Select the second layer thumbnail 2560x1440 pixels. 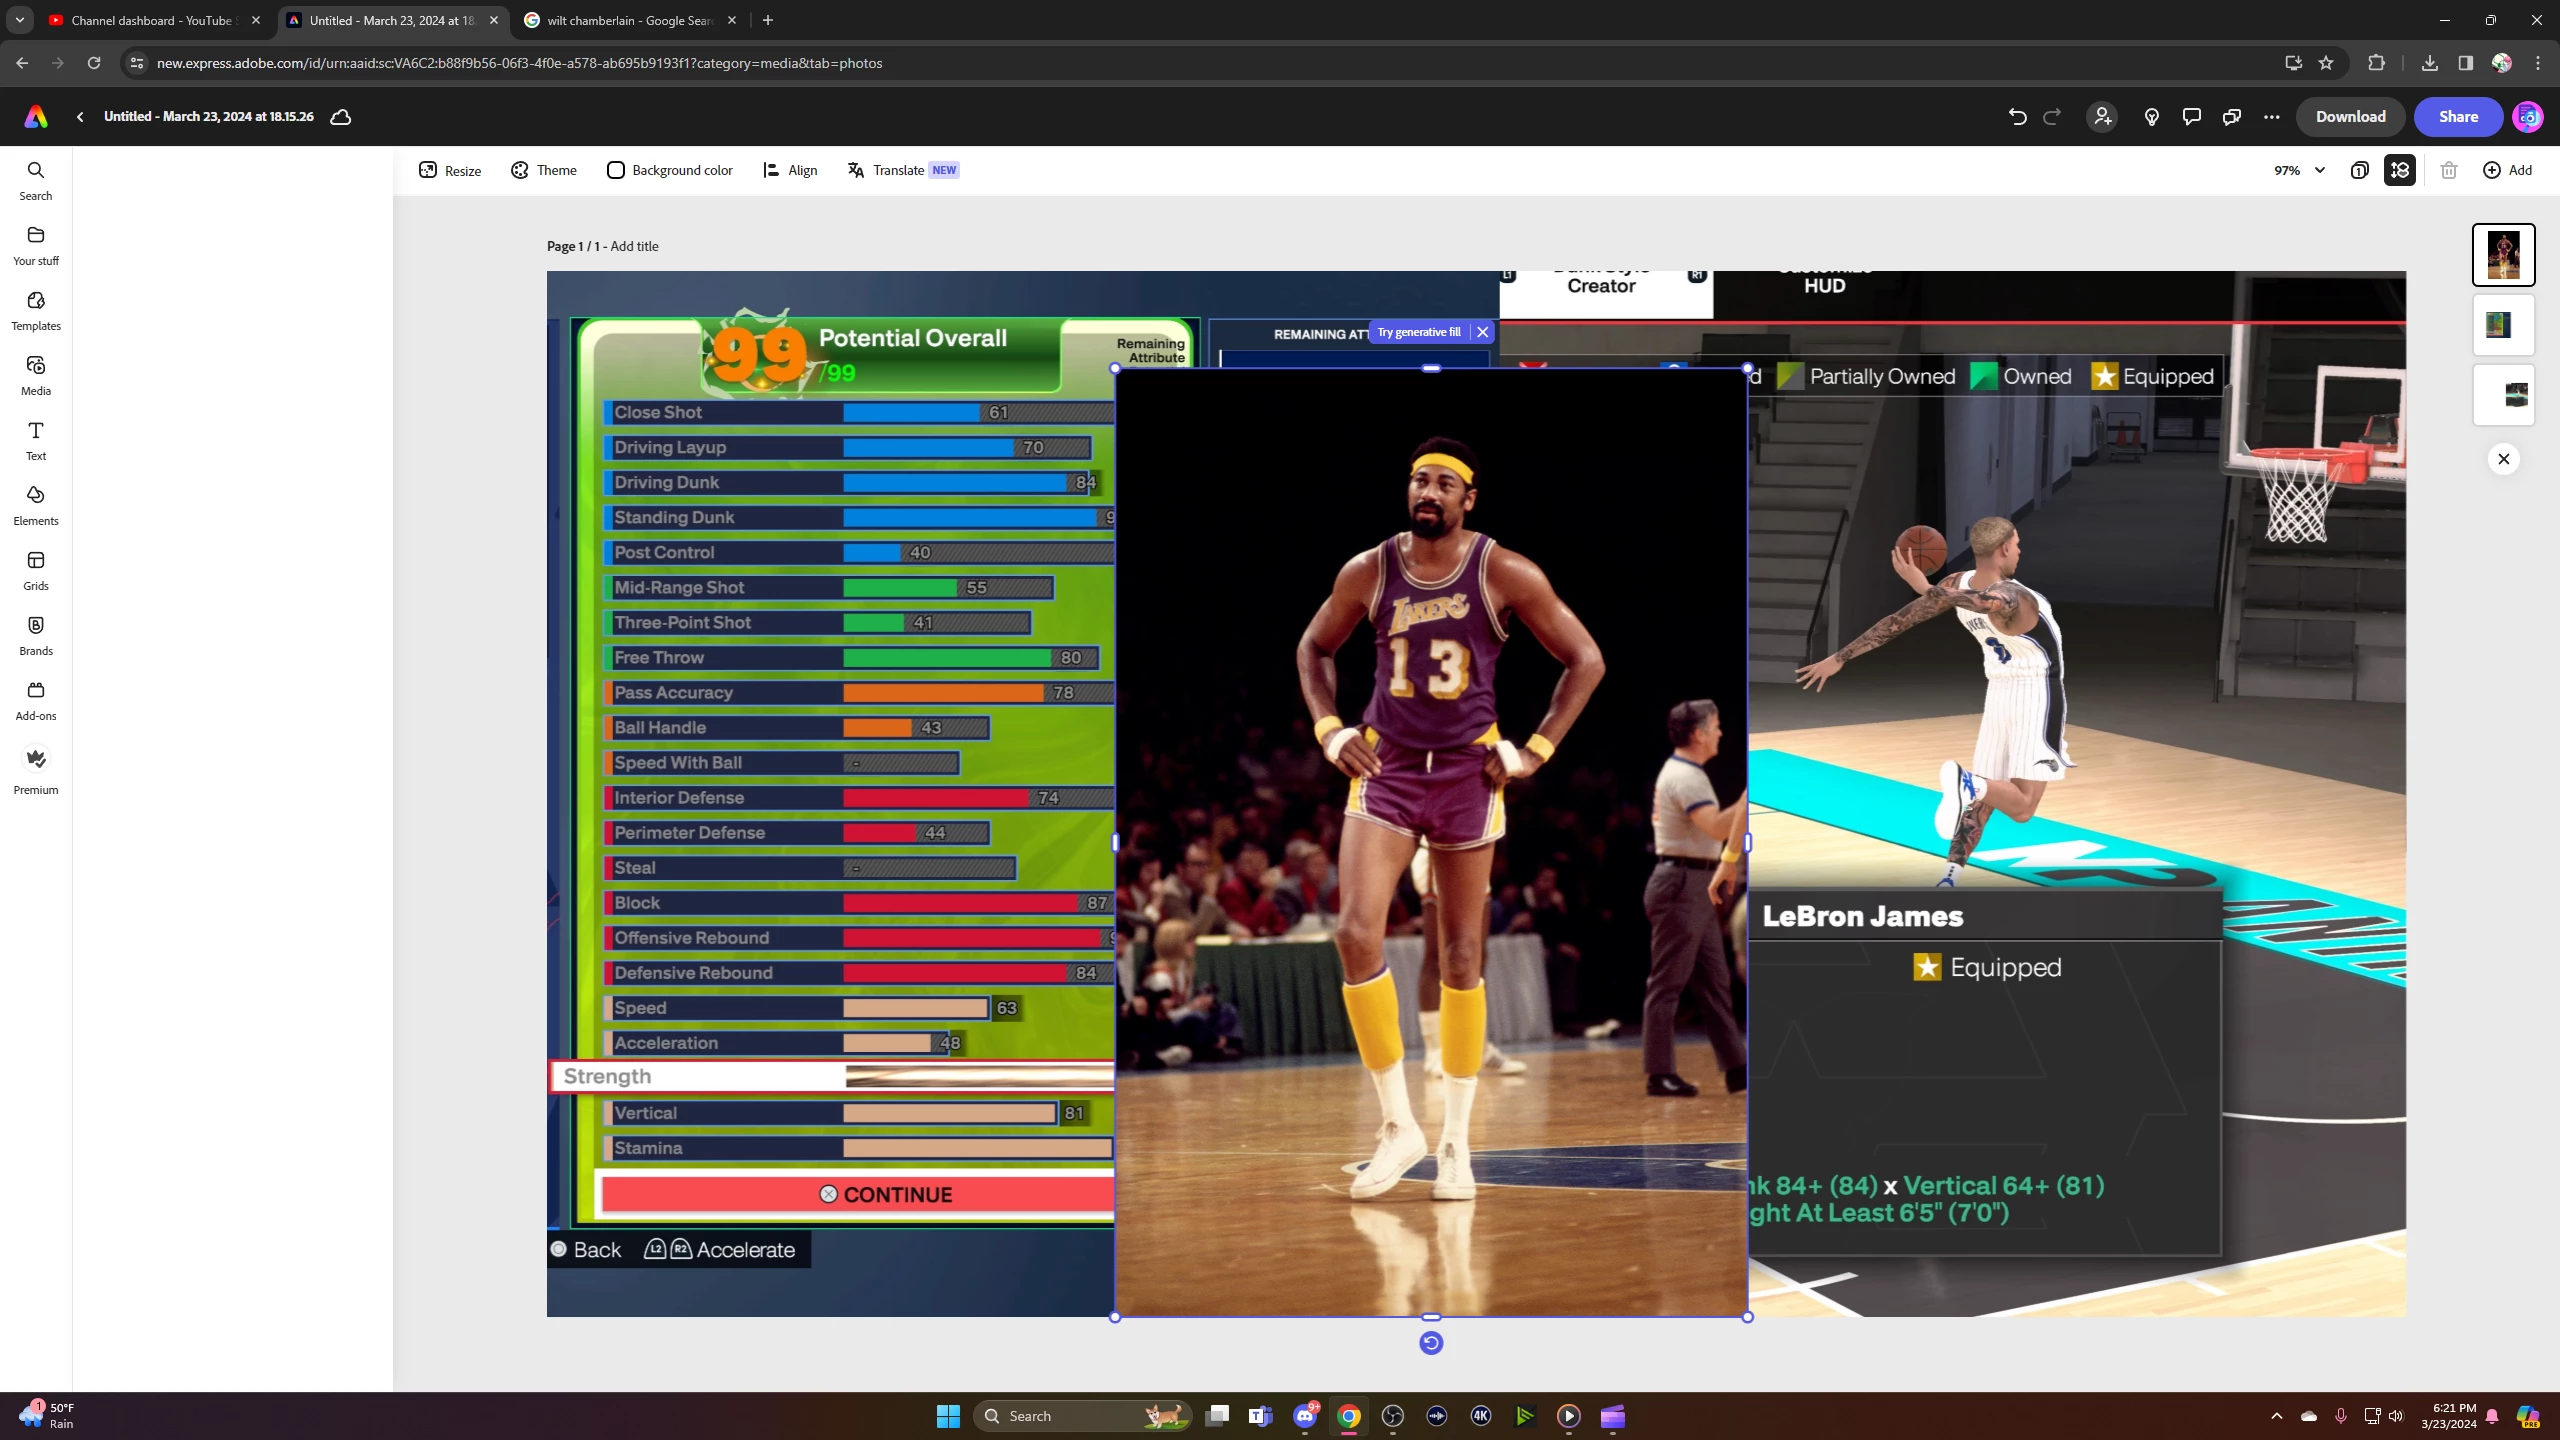coord(2503,325)
